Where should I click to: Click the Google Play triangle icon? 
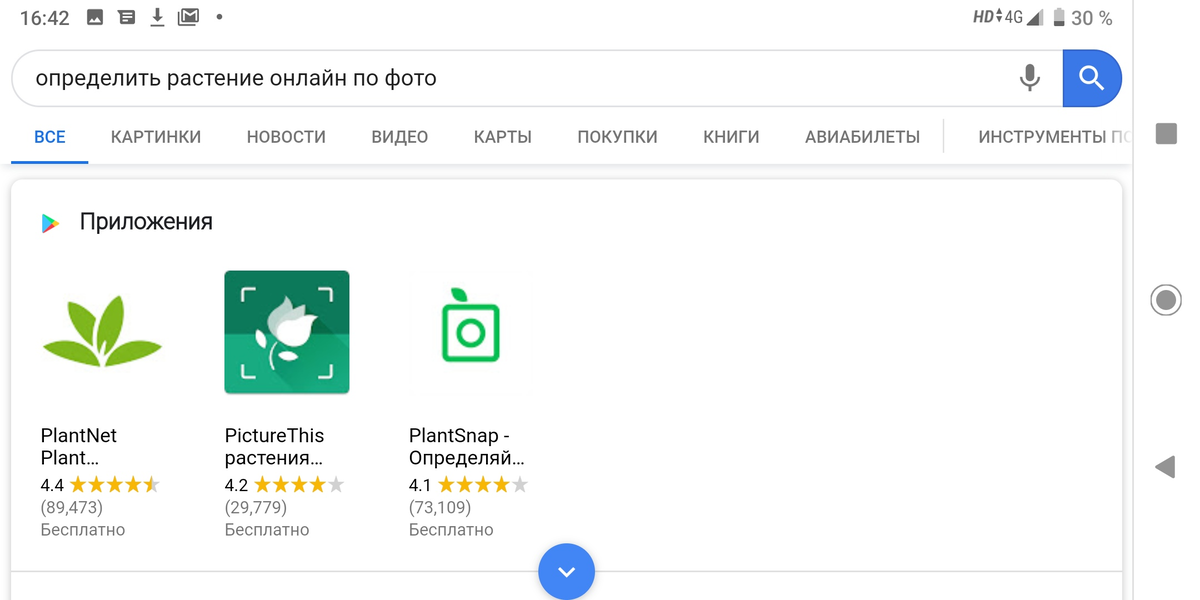tap(48, 222)
